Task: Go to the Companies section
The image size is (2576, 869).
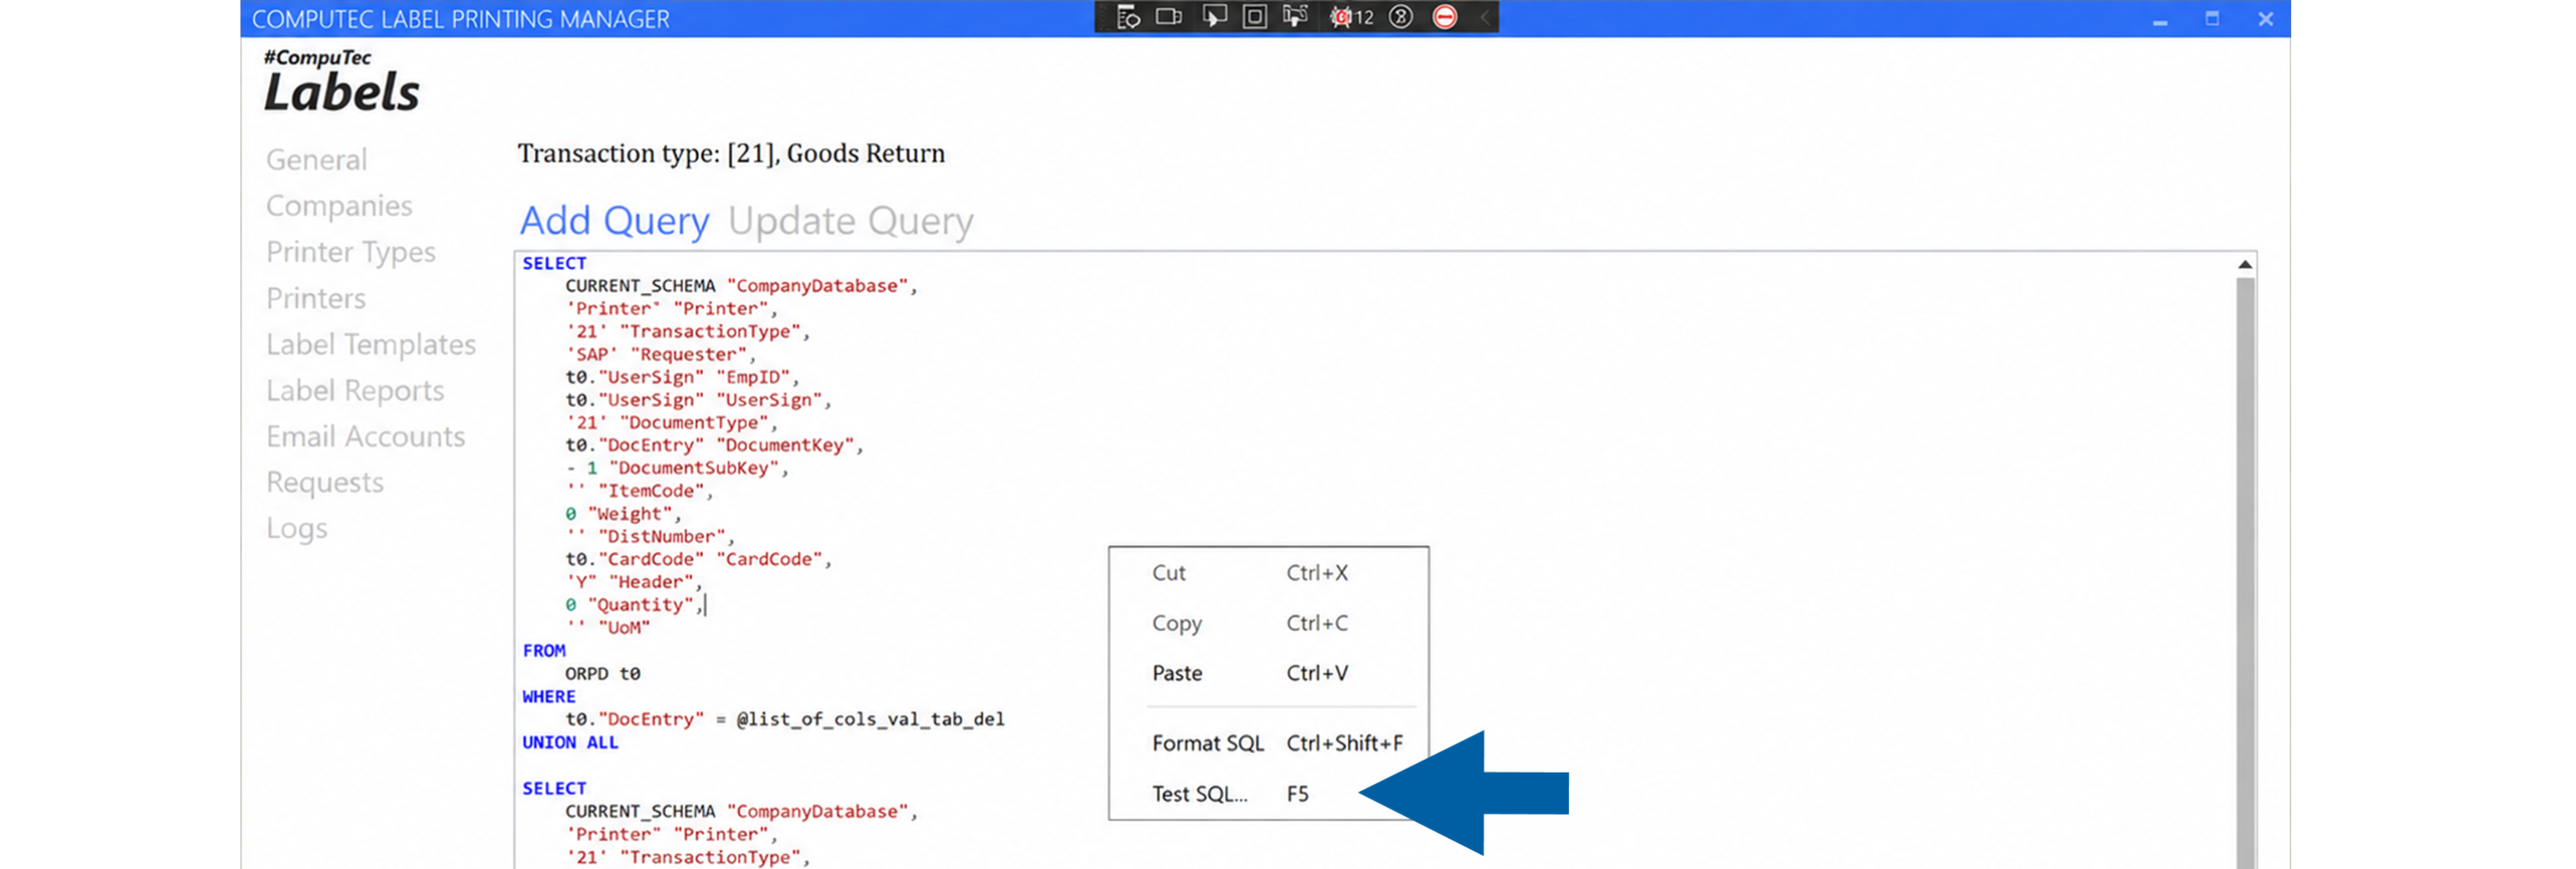Action: coord(339,206)
